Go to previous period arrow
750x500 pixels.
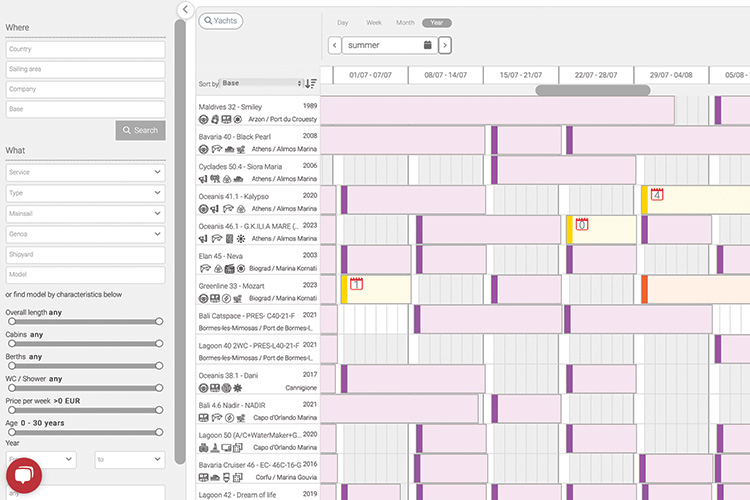click(x=334, y=45)
